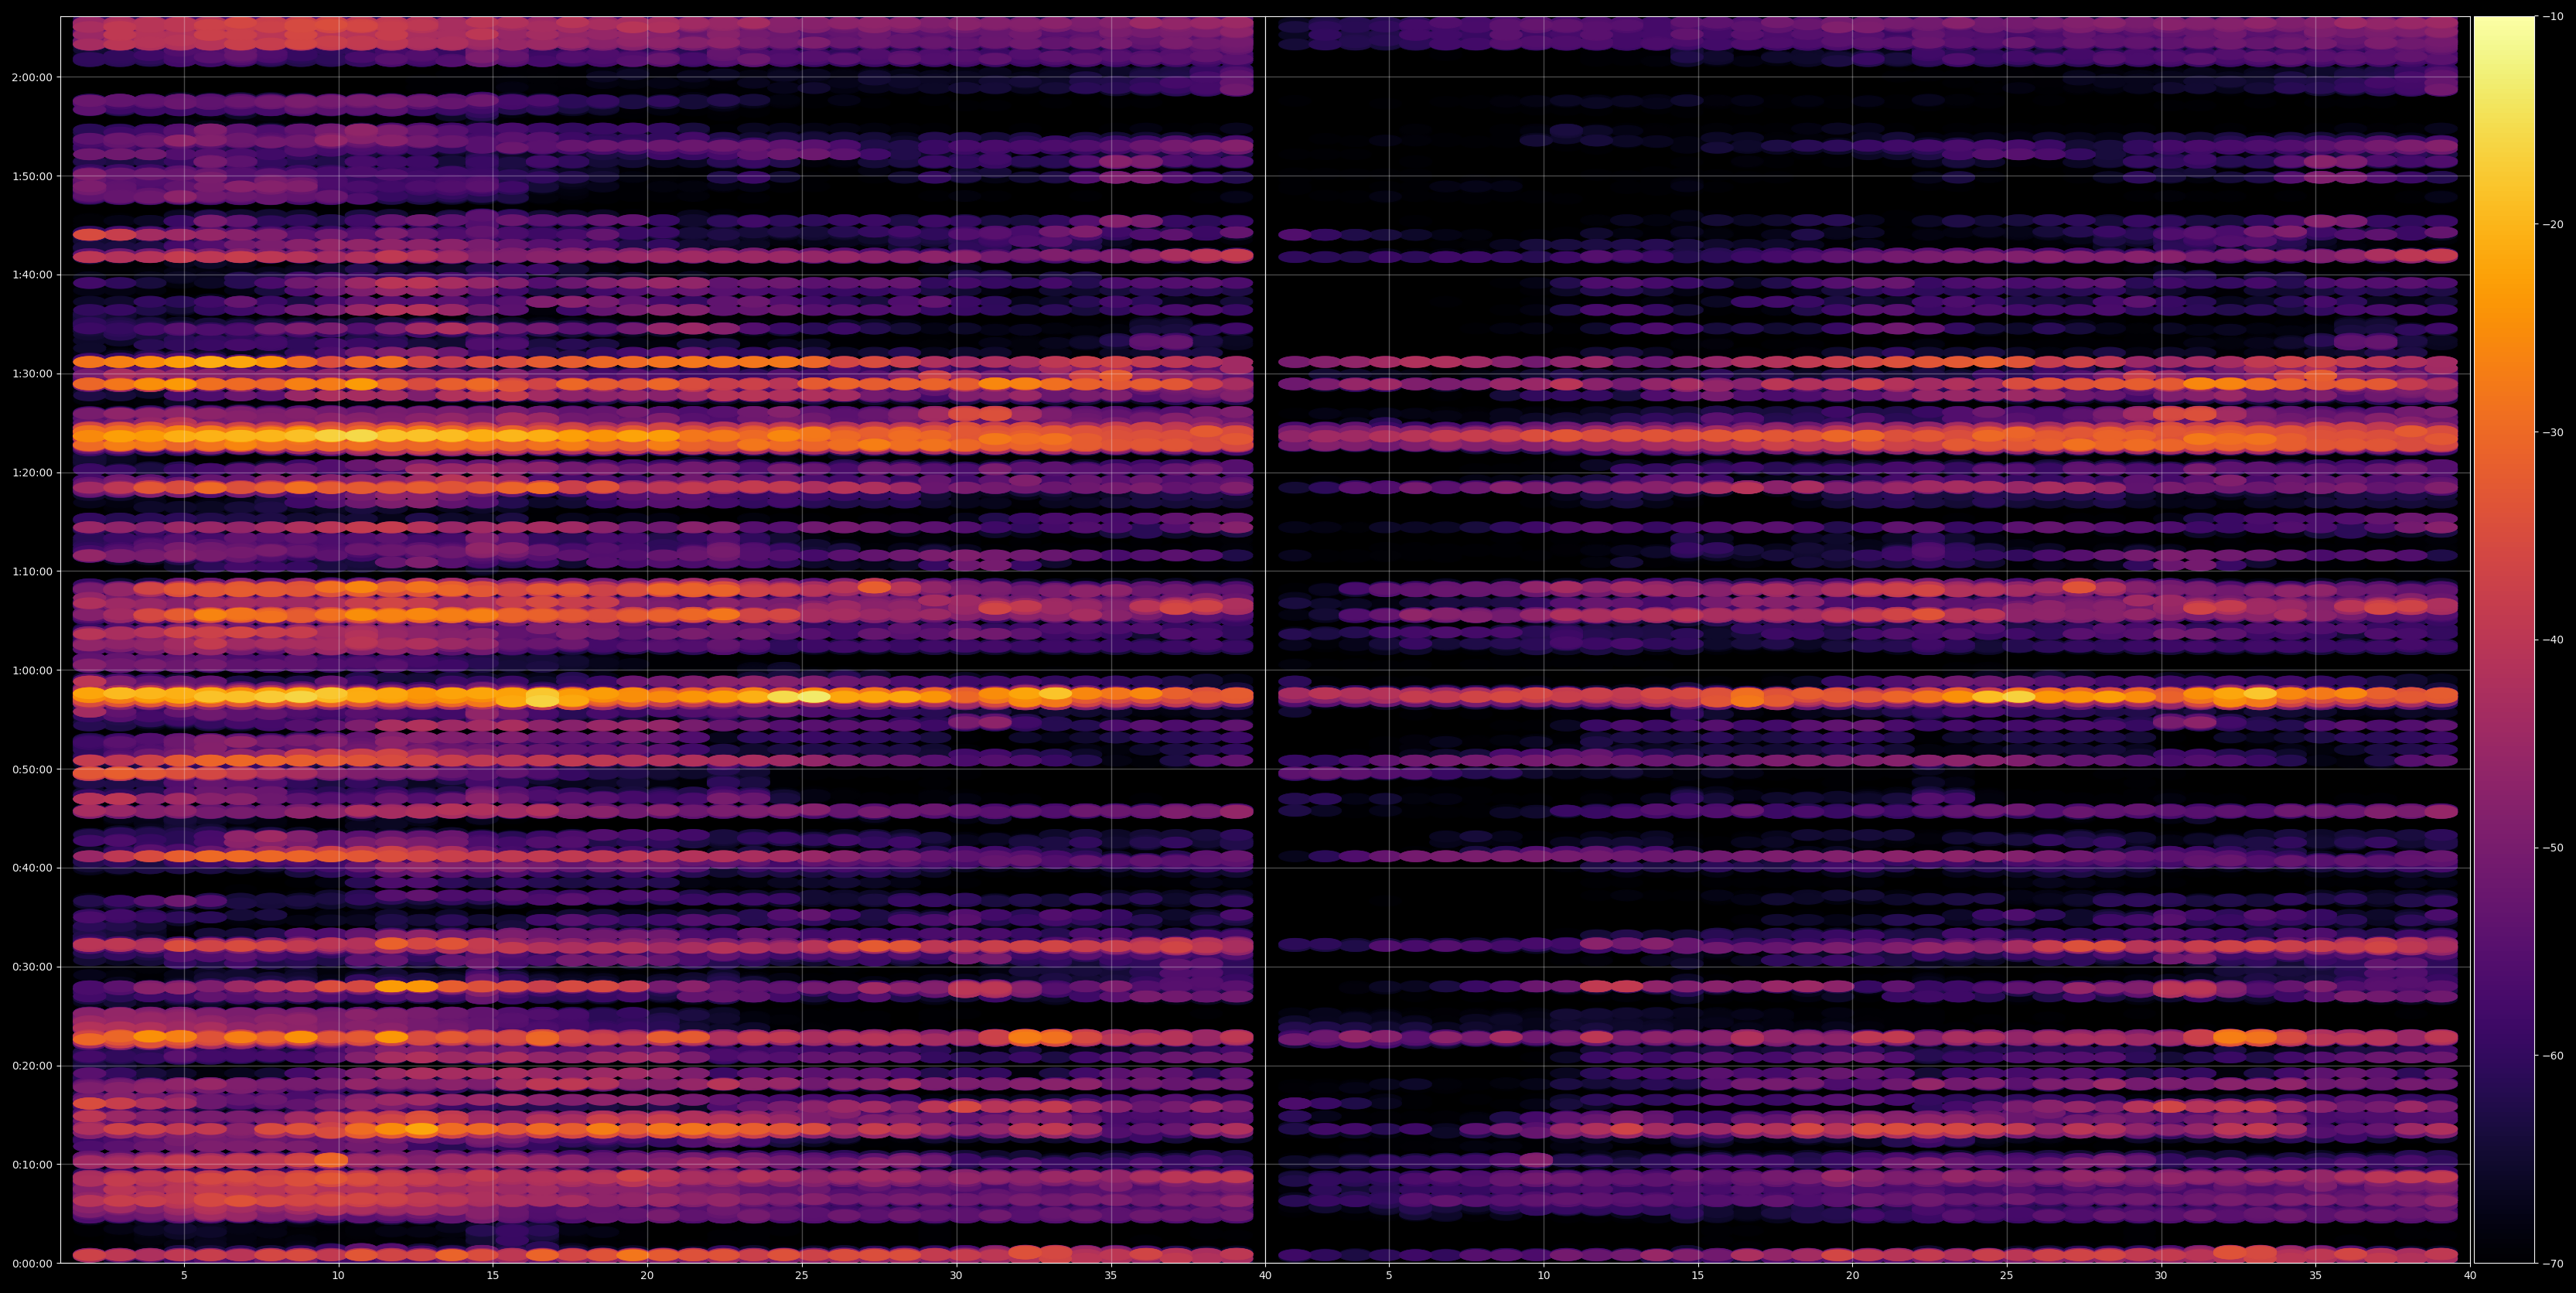Click the −30 colorbar tick label
The width and height of the screenshot is (2576, 1293).
click(x=2553, y=432)
